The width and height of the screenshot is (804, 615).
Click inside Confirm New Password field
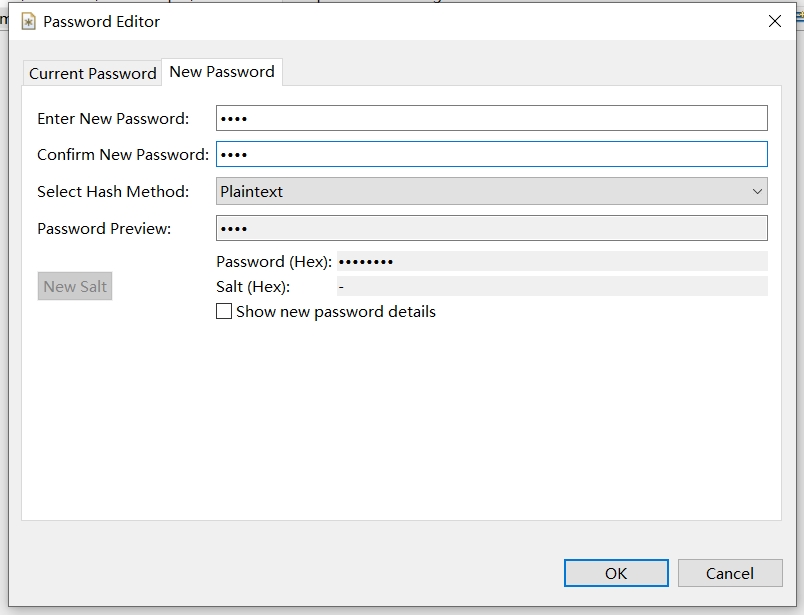coord(491,154)
